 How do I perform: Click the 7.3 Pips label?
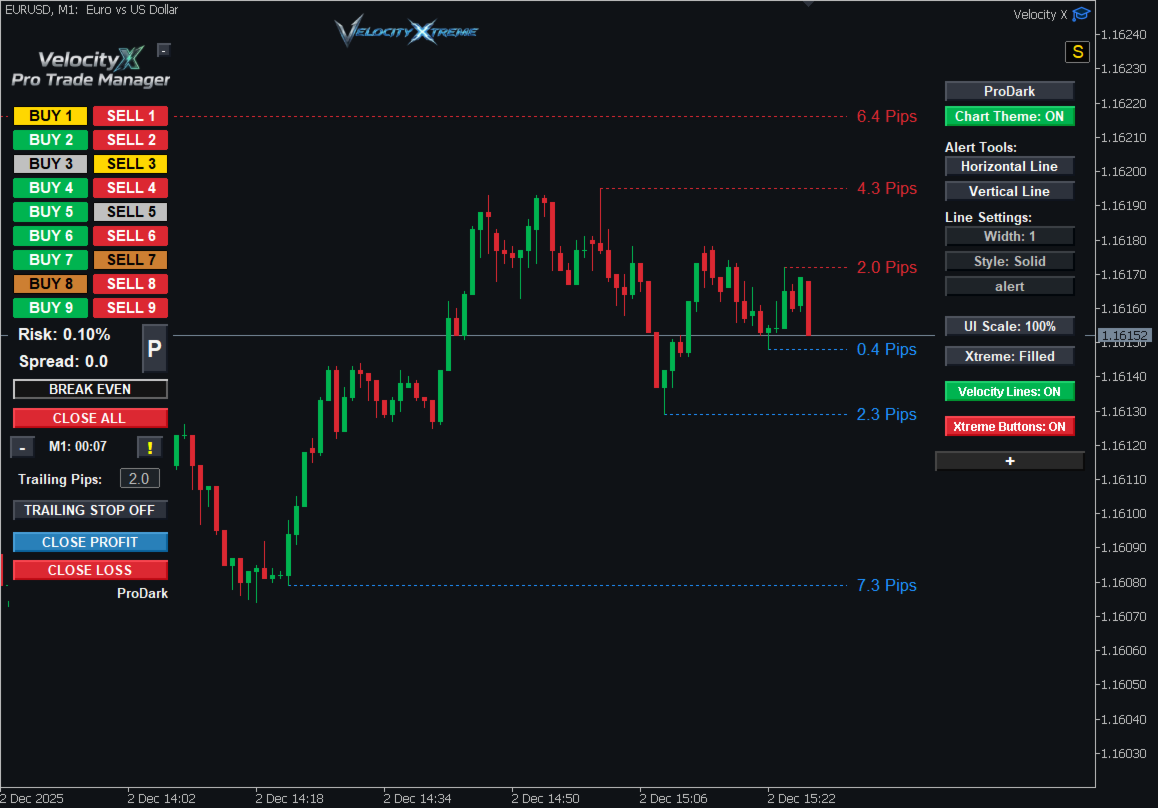pos(886,586)
